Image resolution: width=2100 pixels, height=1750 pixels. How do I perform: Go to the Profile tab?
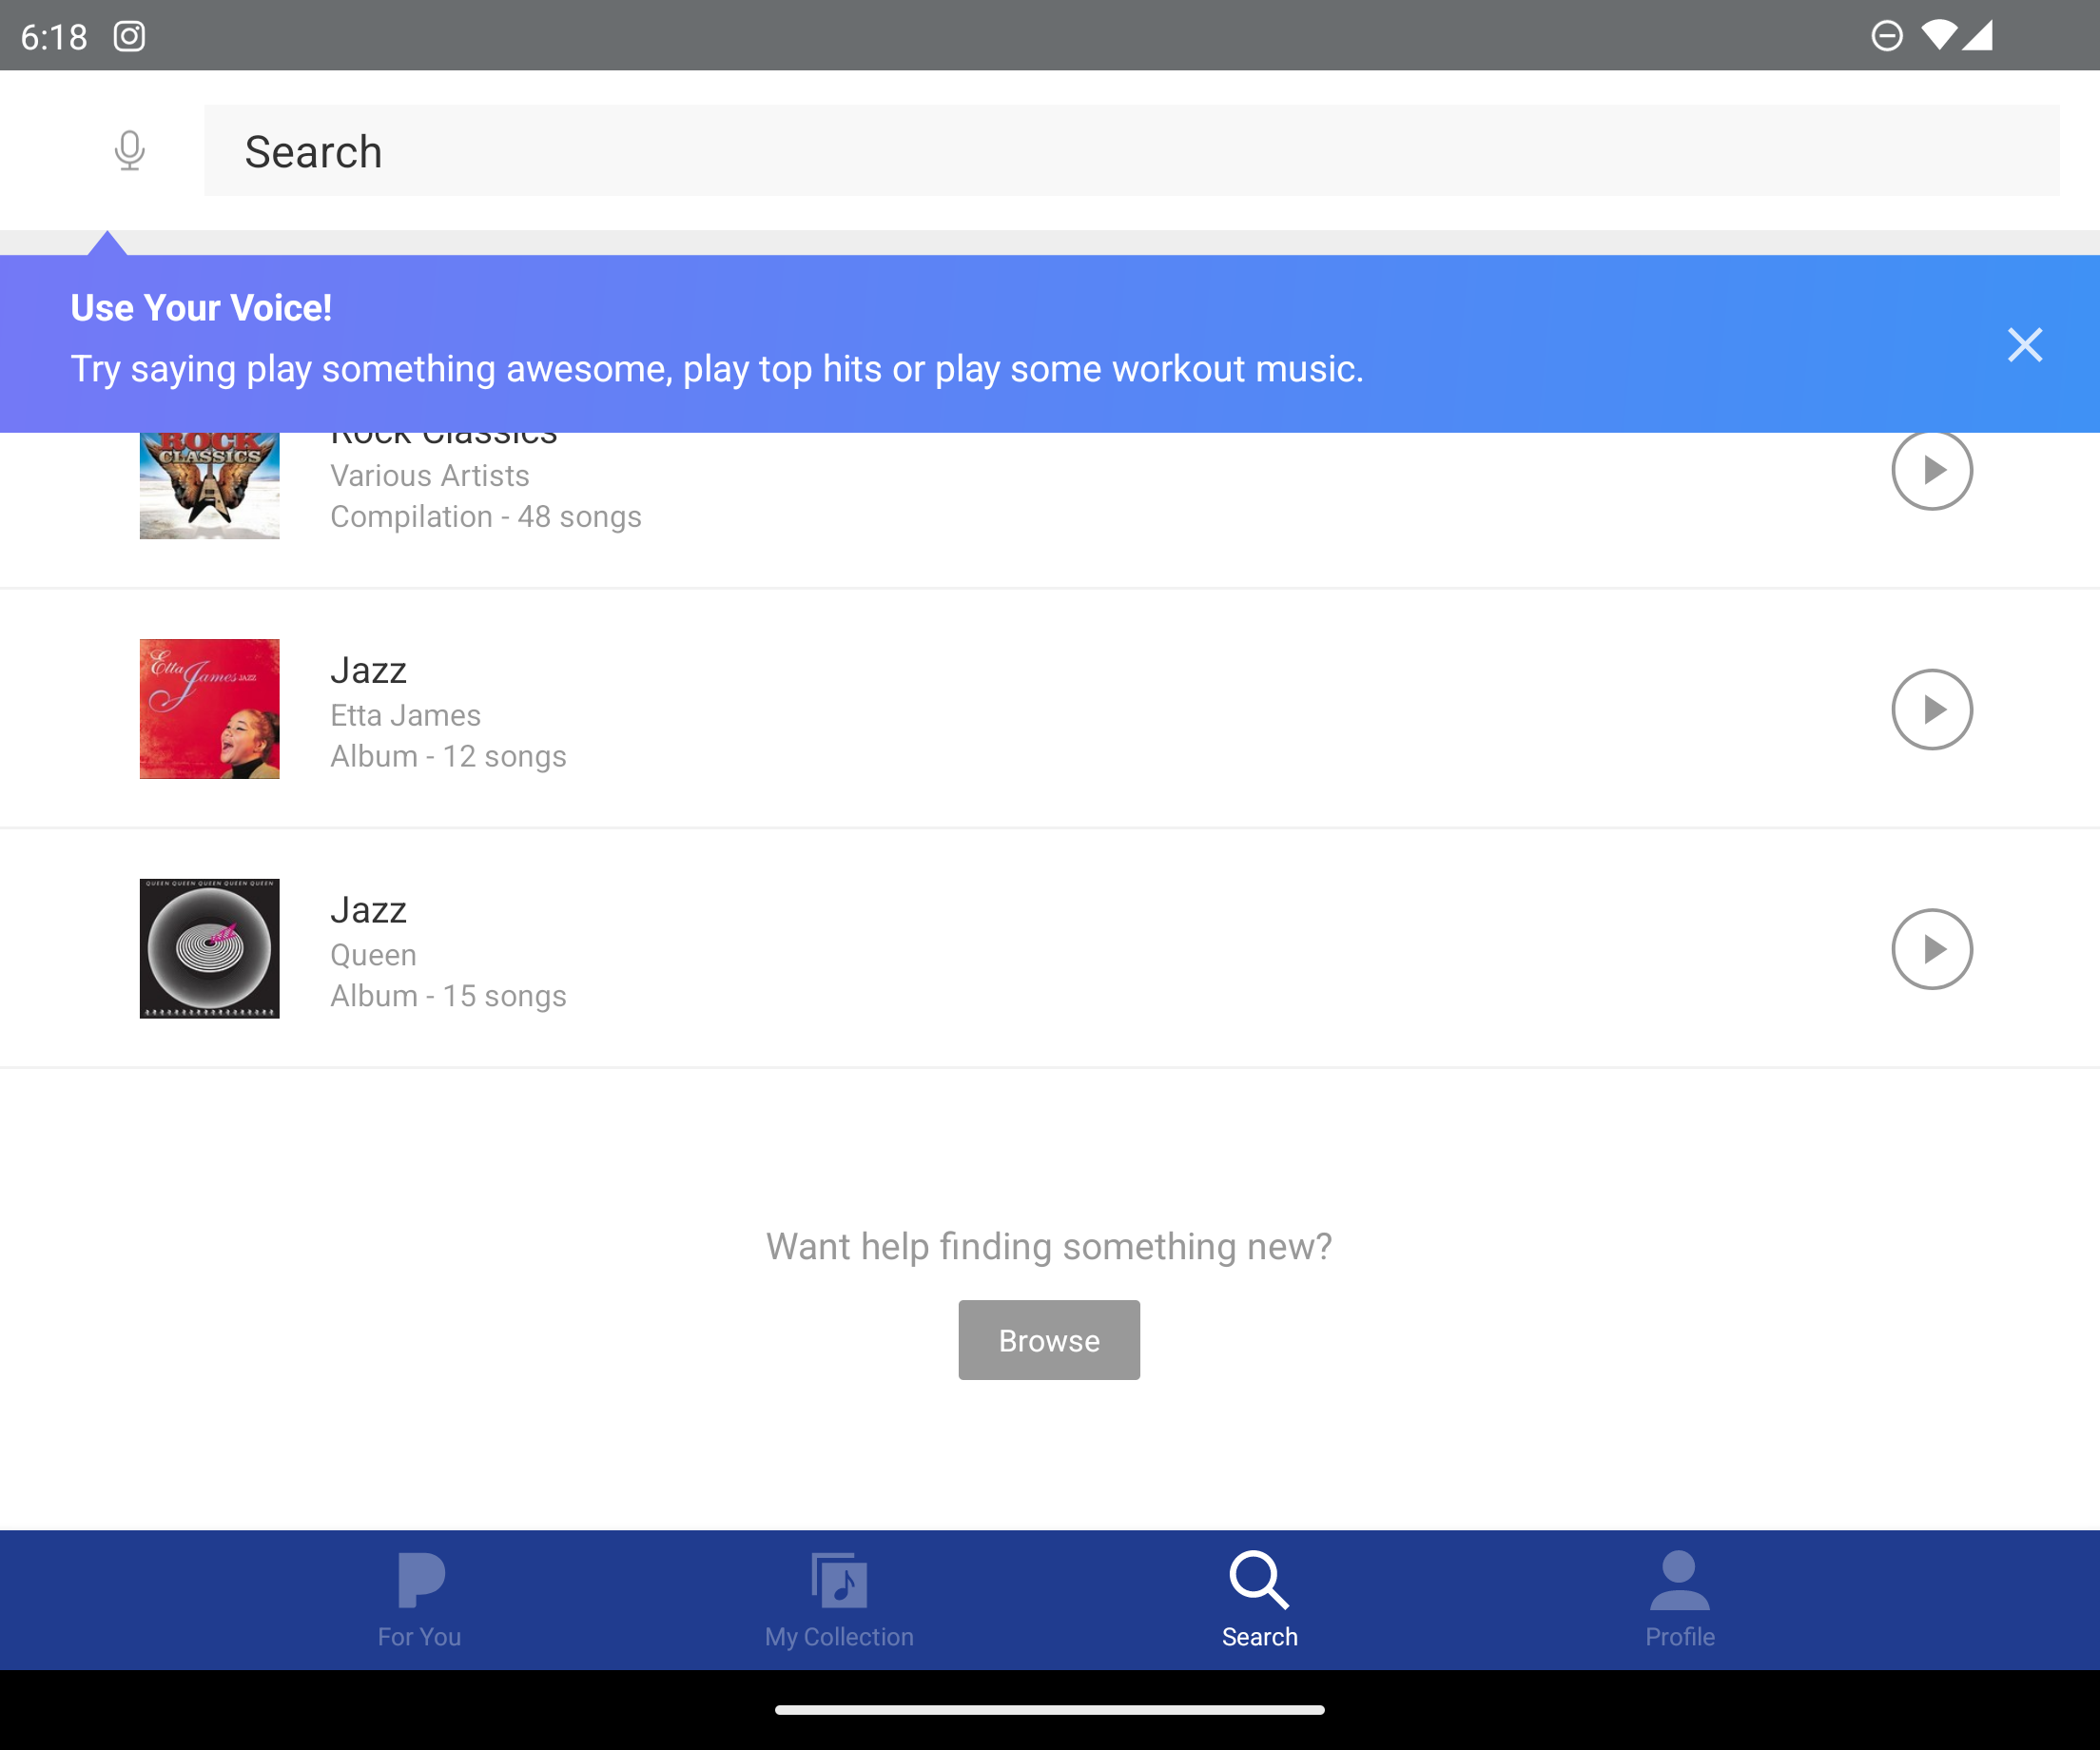pos(1679,1599)
